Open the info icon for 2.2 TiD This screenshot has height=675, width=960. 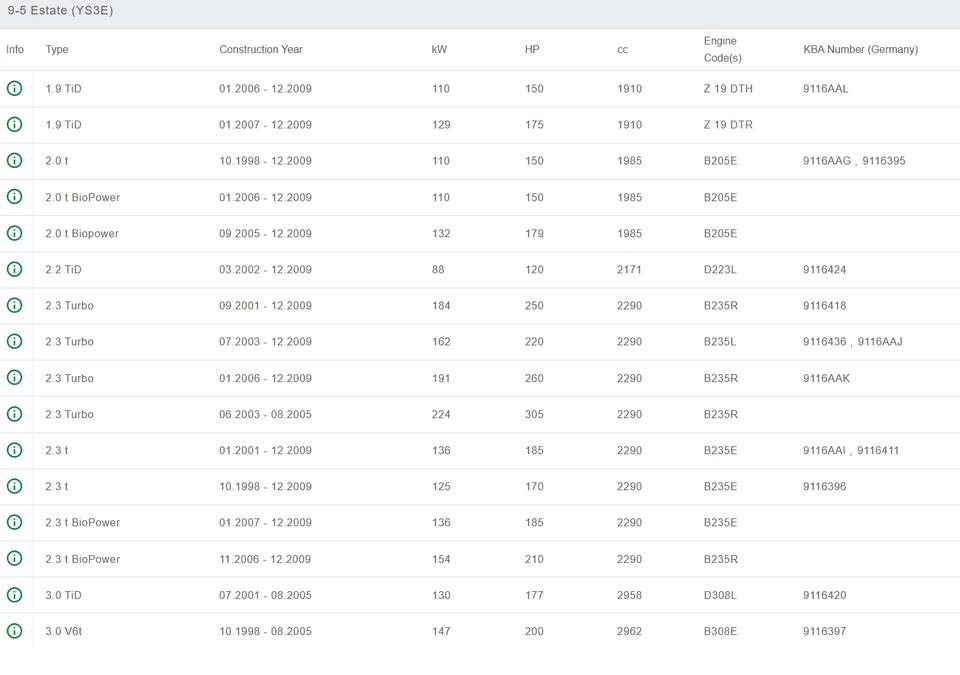(x=14, y=269)
